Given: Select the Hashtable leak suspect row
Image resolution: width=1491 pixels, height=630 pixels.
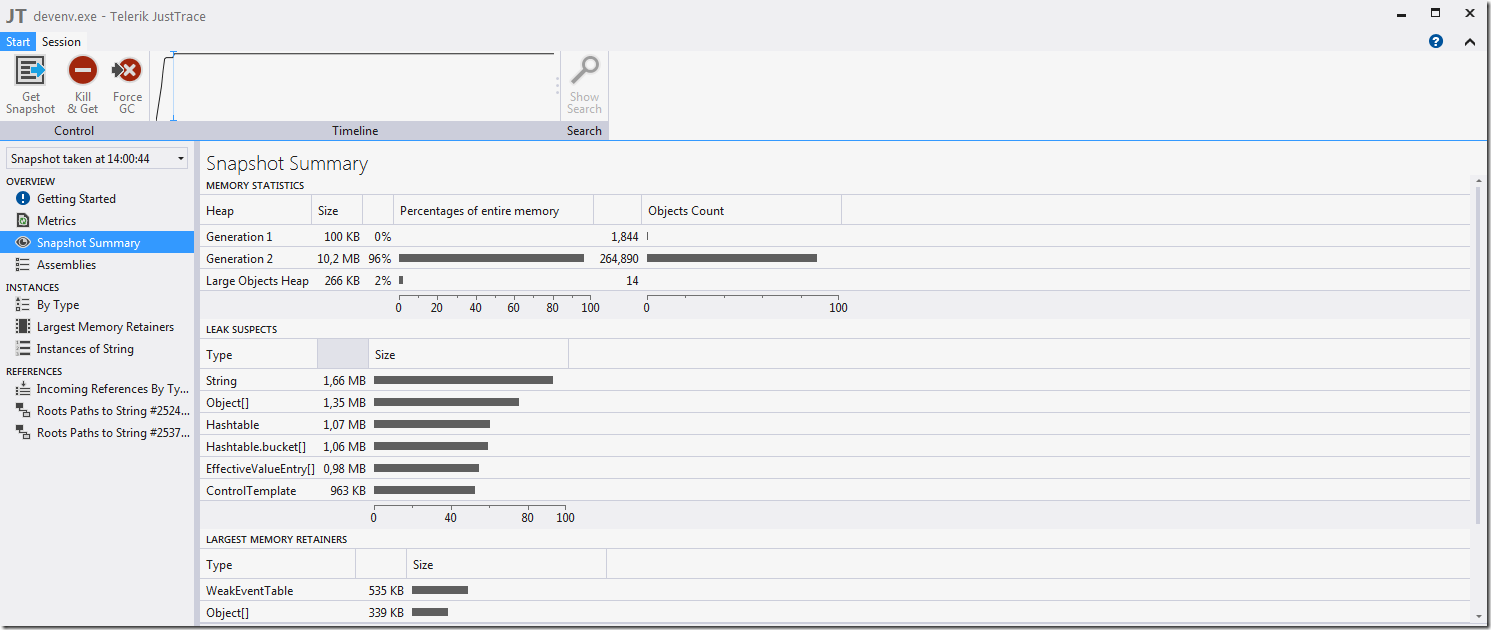Looking at the screenshot, I should (x=835, y=425).
